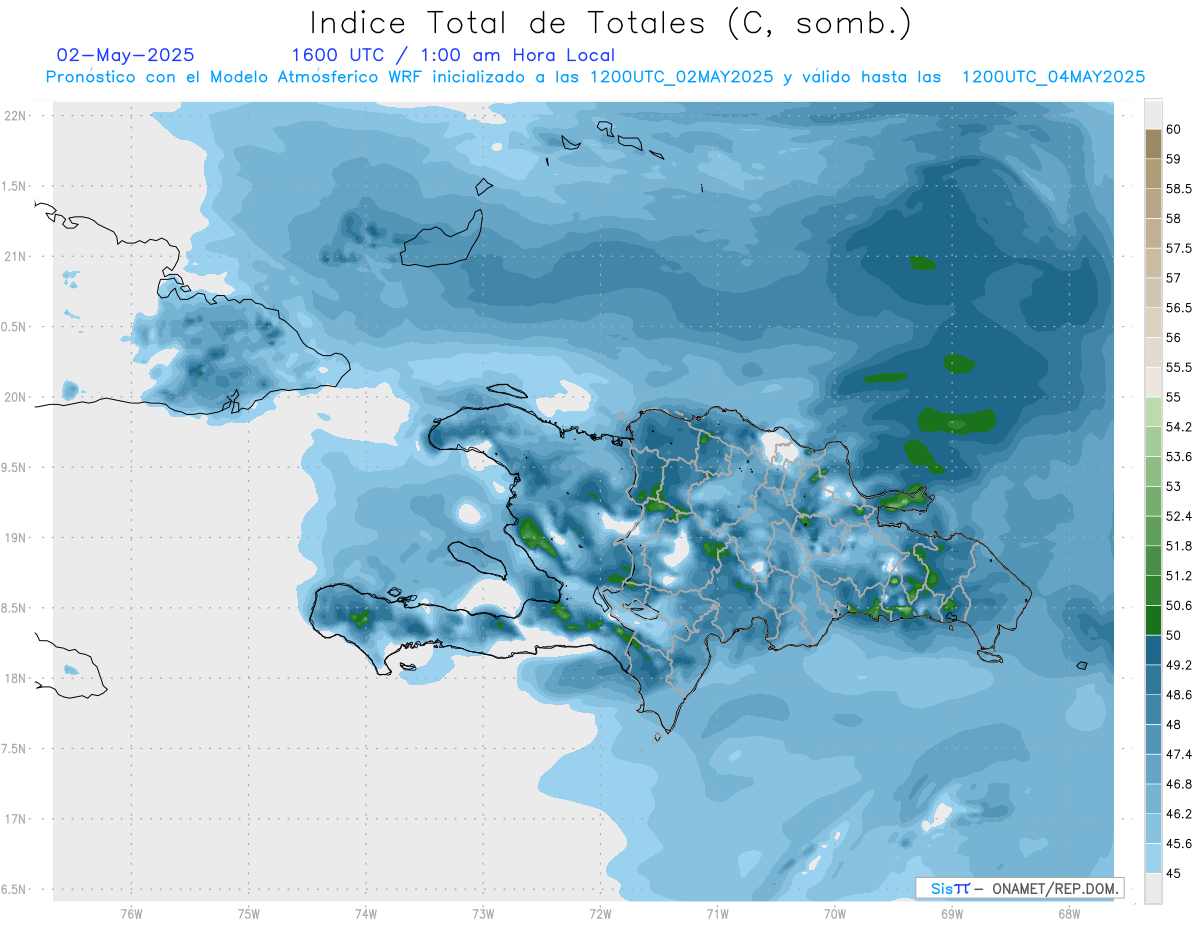Click the "46.2" color scale label

[1179, 814]
